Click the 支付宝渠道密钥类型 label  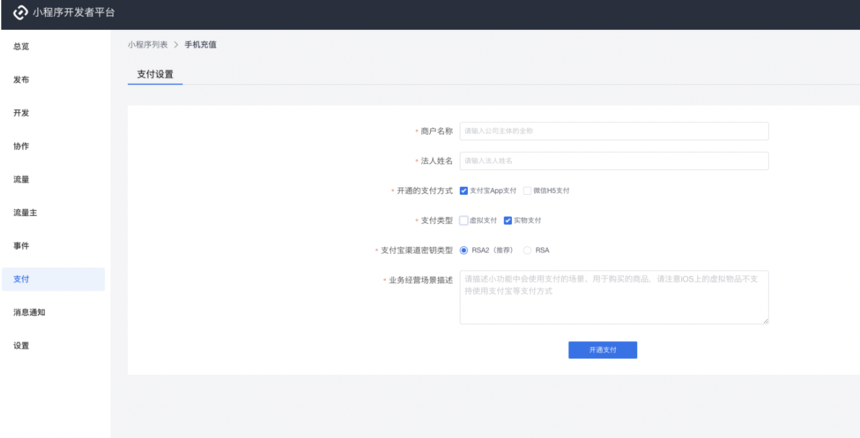click(417, 251)
